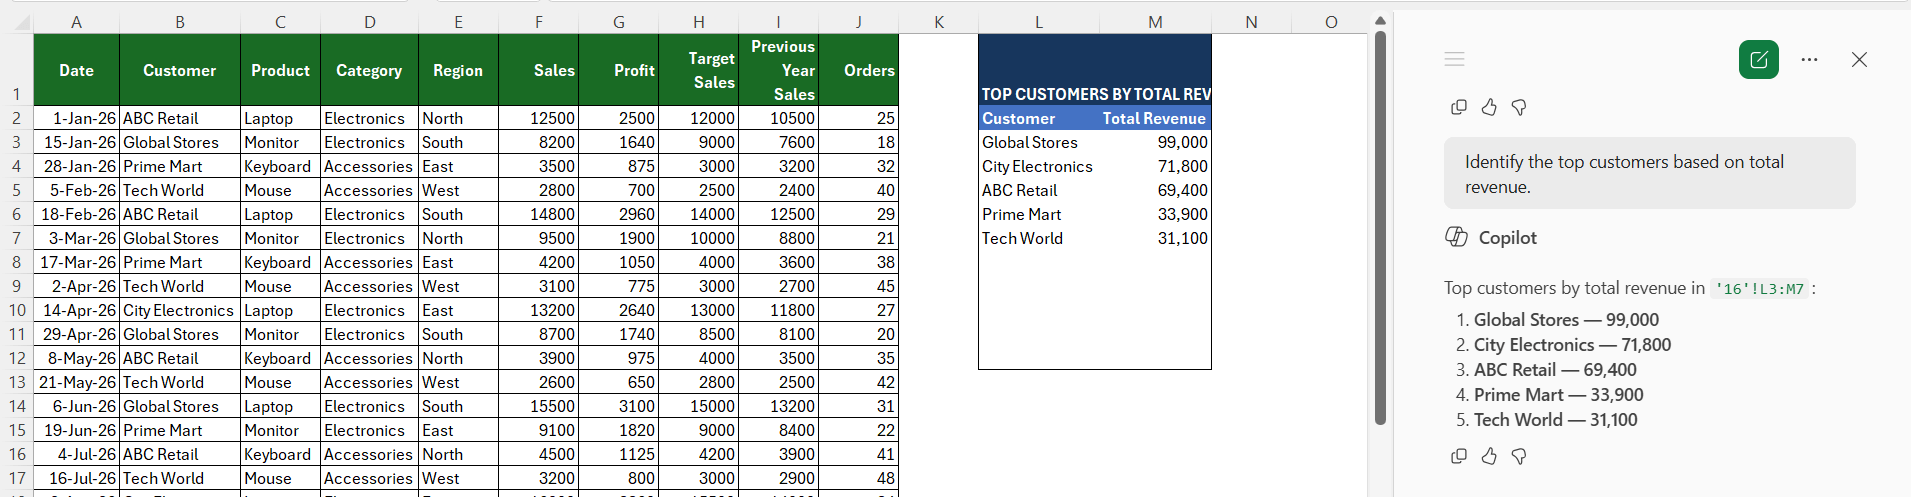Select column F header
Screen dimensions: 1911x497
pos(538,22)
